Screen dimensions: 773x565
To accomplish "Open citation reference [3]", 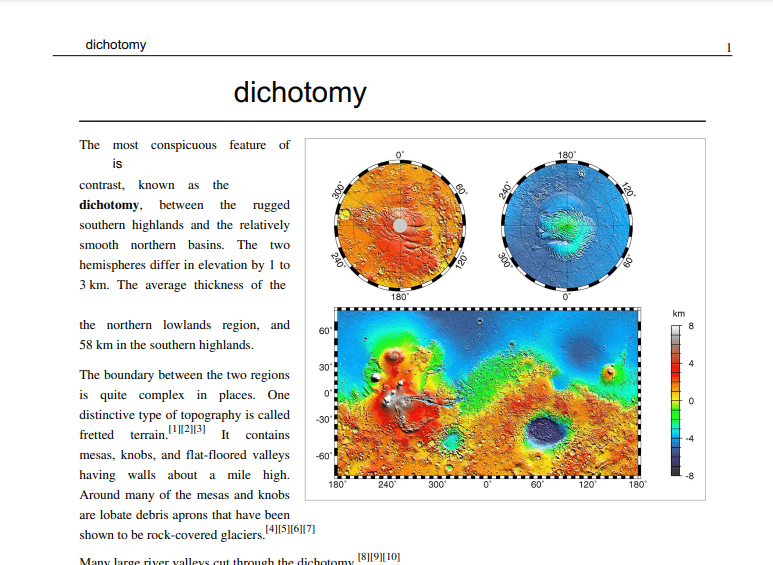I will tap(199, 429).
